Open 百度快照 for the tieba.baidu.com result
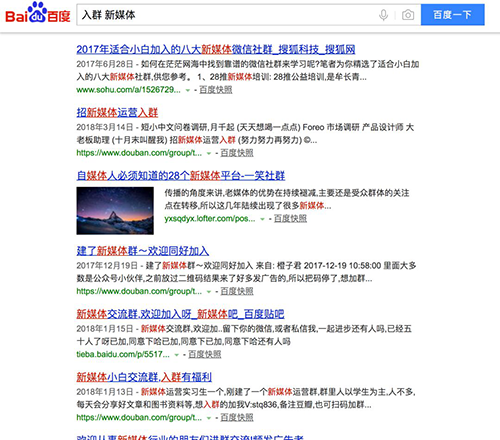Screen dimensions: 500x440 pos(205,354)
